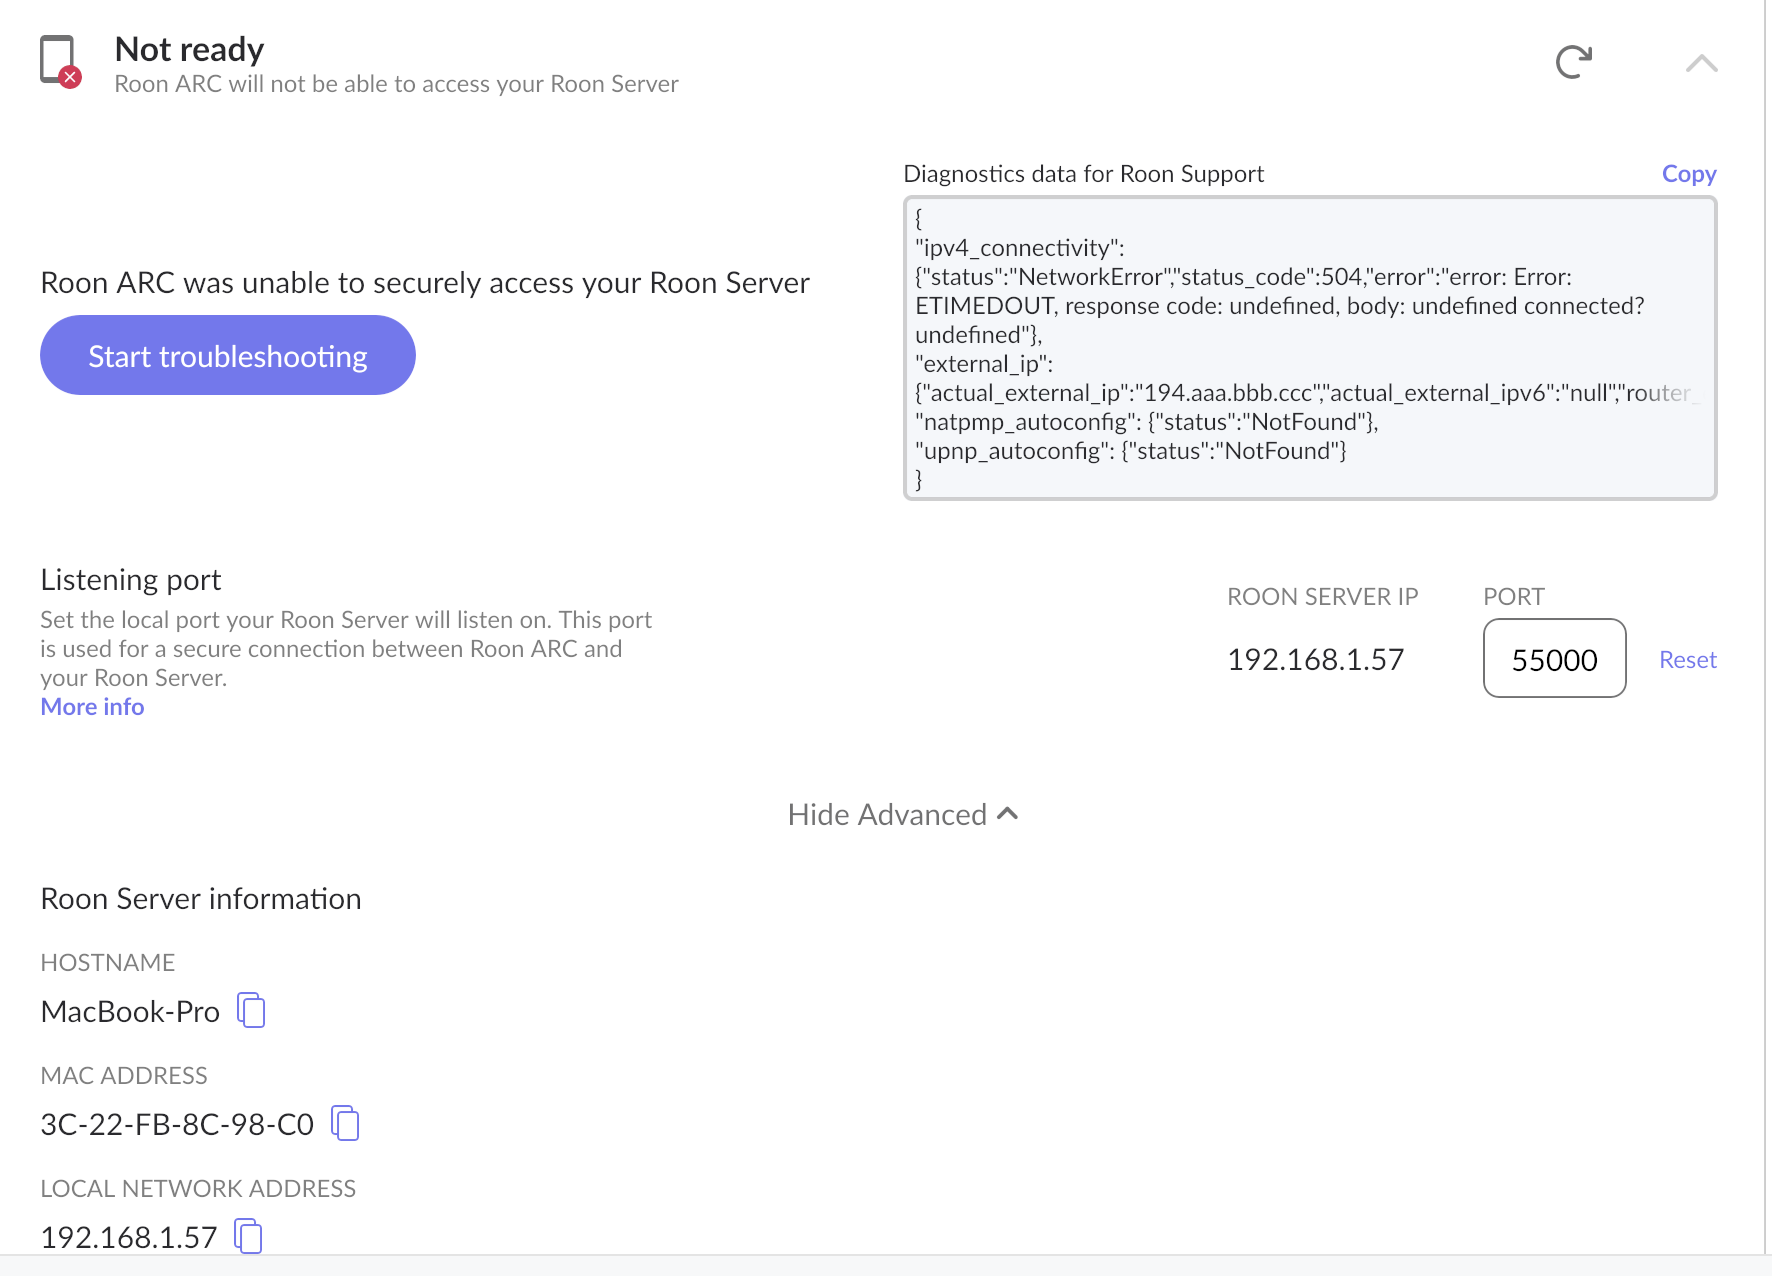Click the Not ready device status icon
The image size is (1772, 1276).
click(x=59, y=60)
